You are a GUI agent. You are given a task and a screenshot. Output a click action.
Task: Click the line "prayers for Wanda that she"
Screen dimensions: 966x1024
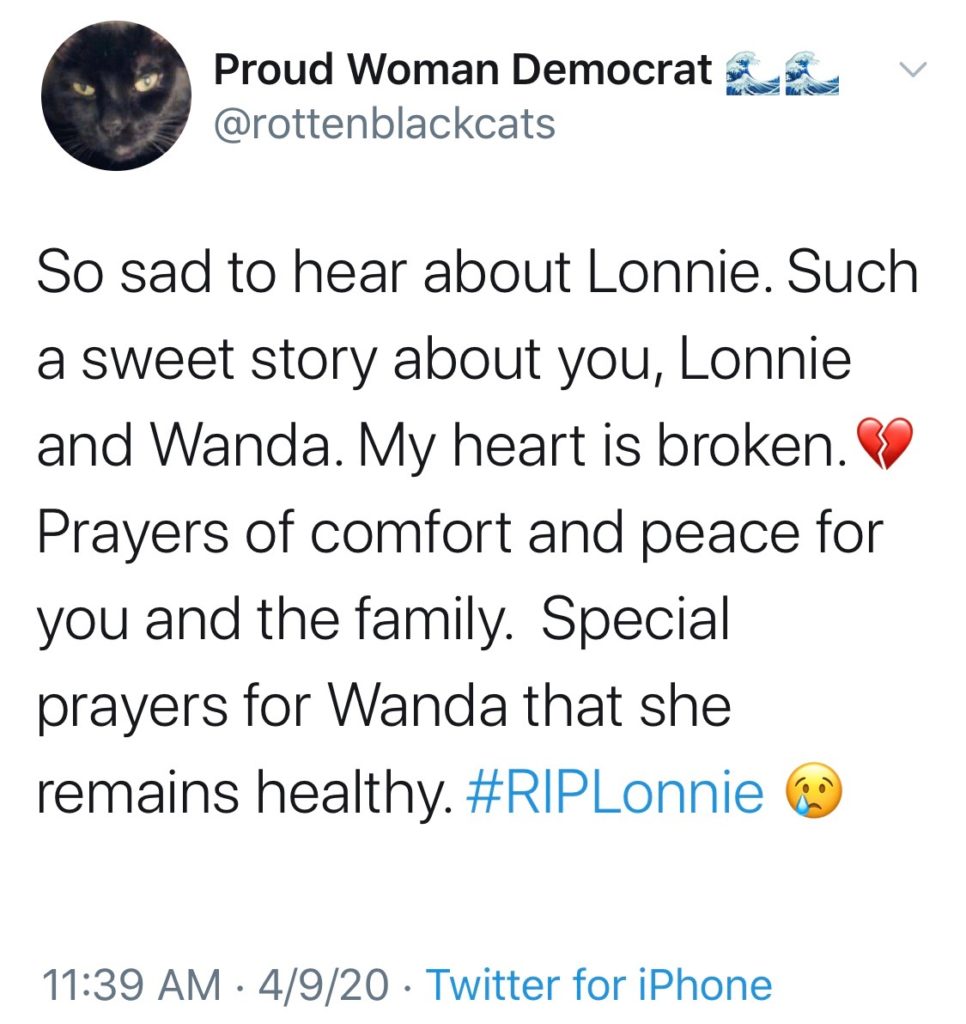click(x=383, y=707)
